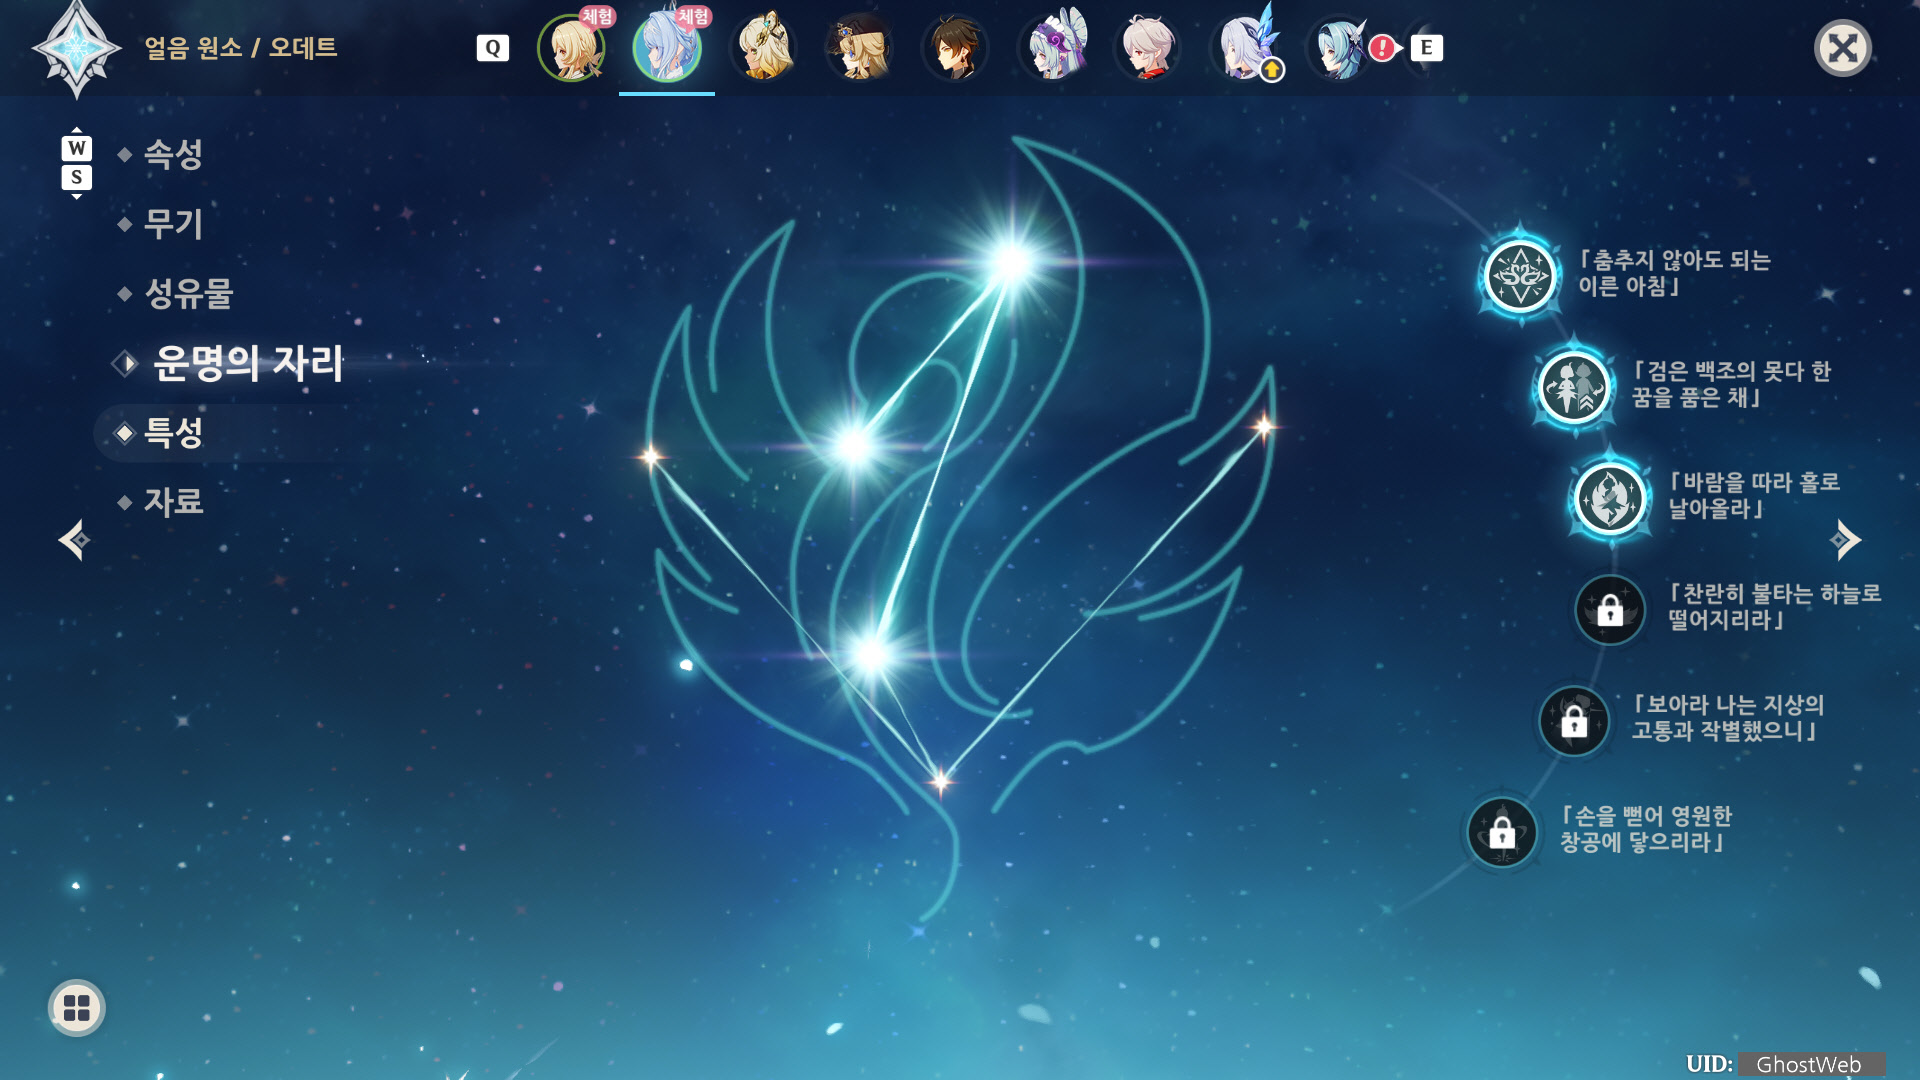Select the 운명의 자리 constellation tab
Viewport: 1920px width, 1080px height.
pyautogui.click(x=248, y=363)
